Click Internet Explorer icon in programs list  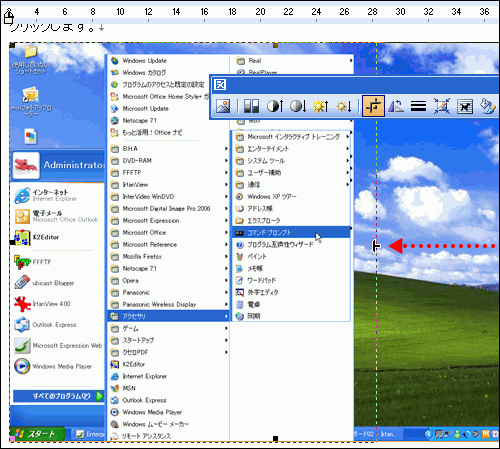115,377
